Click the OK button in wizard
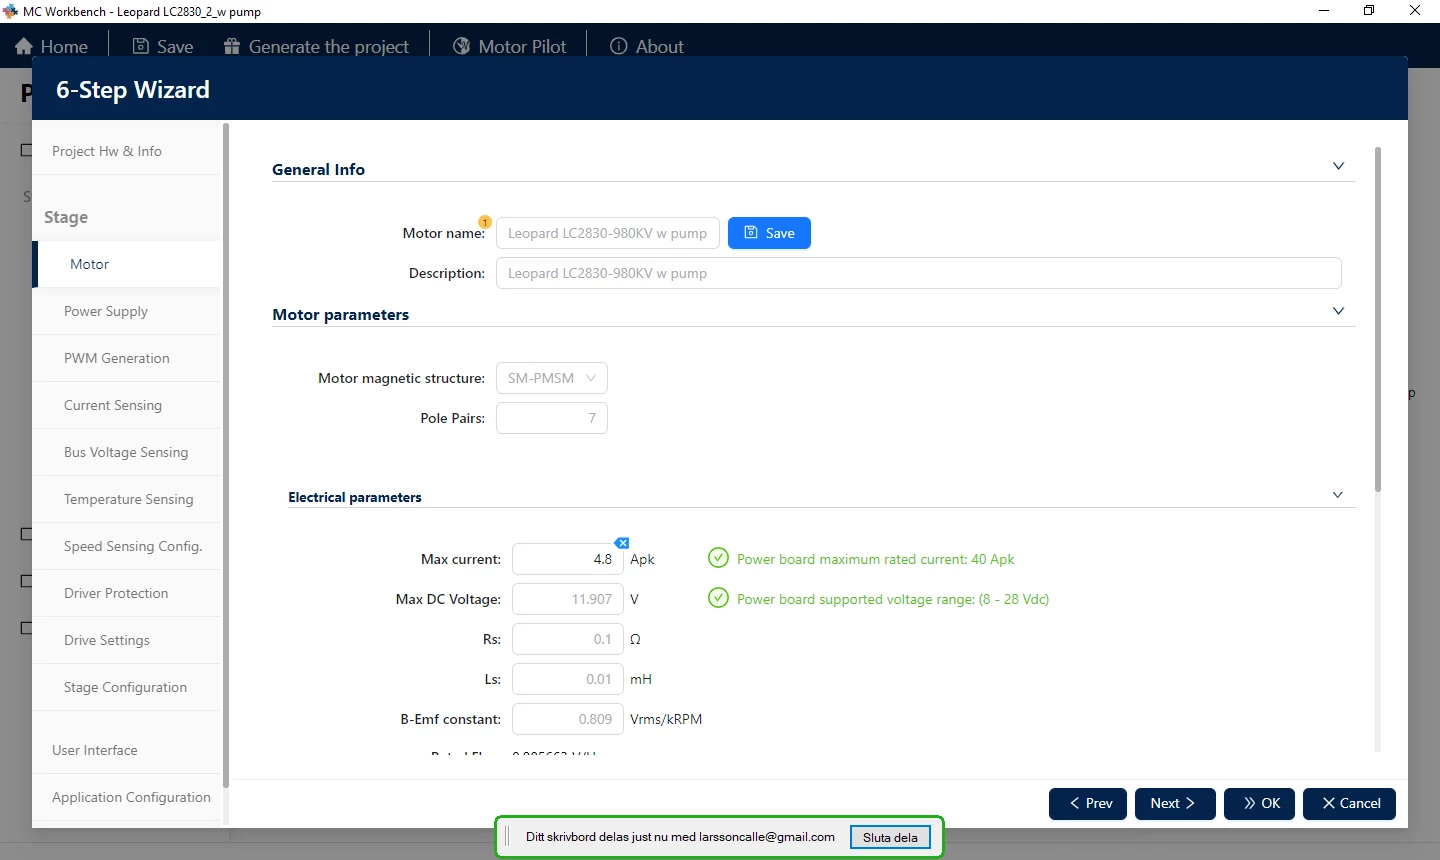1440x860 pixels. point(1260,804)
